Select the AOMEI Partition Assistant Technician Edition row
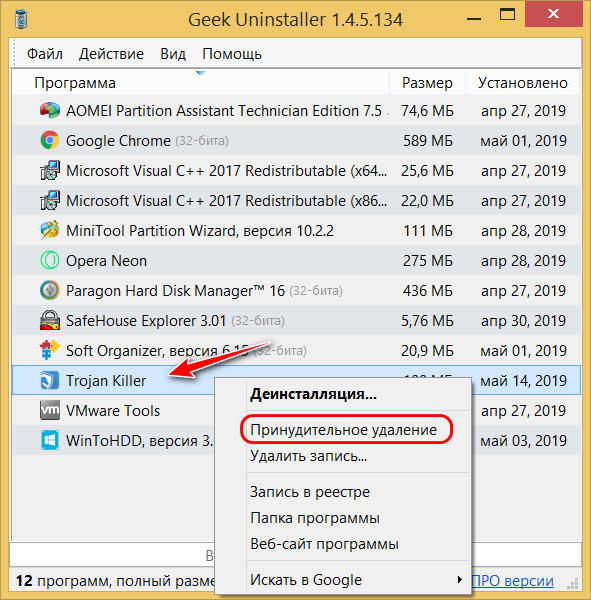Viewport: 591px width, 600px height. 296,111
